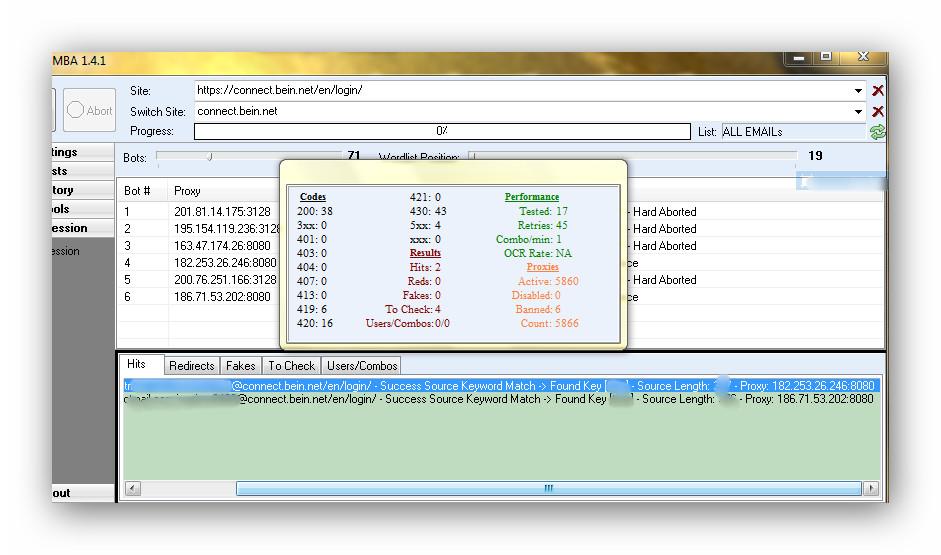Click the hits list left scroll arrow
Image resolution: width=941 pixels, height=555 pixels.
click(x=132, y=488)
